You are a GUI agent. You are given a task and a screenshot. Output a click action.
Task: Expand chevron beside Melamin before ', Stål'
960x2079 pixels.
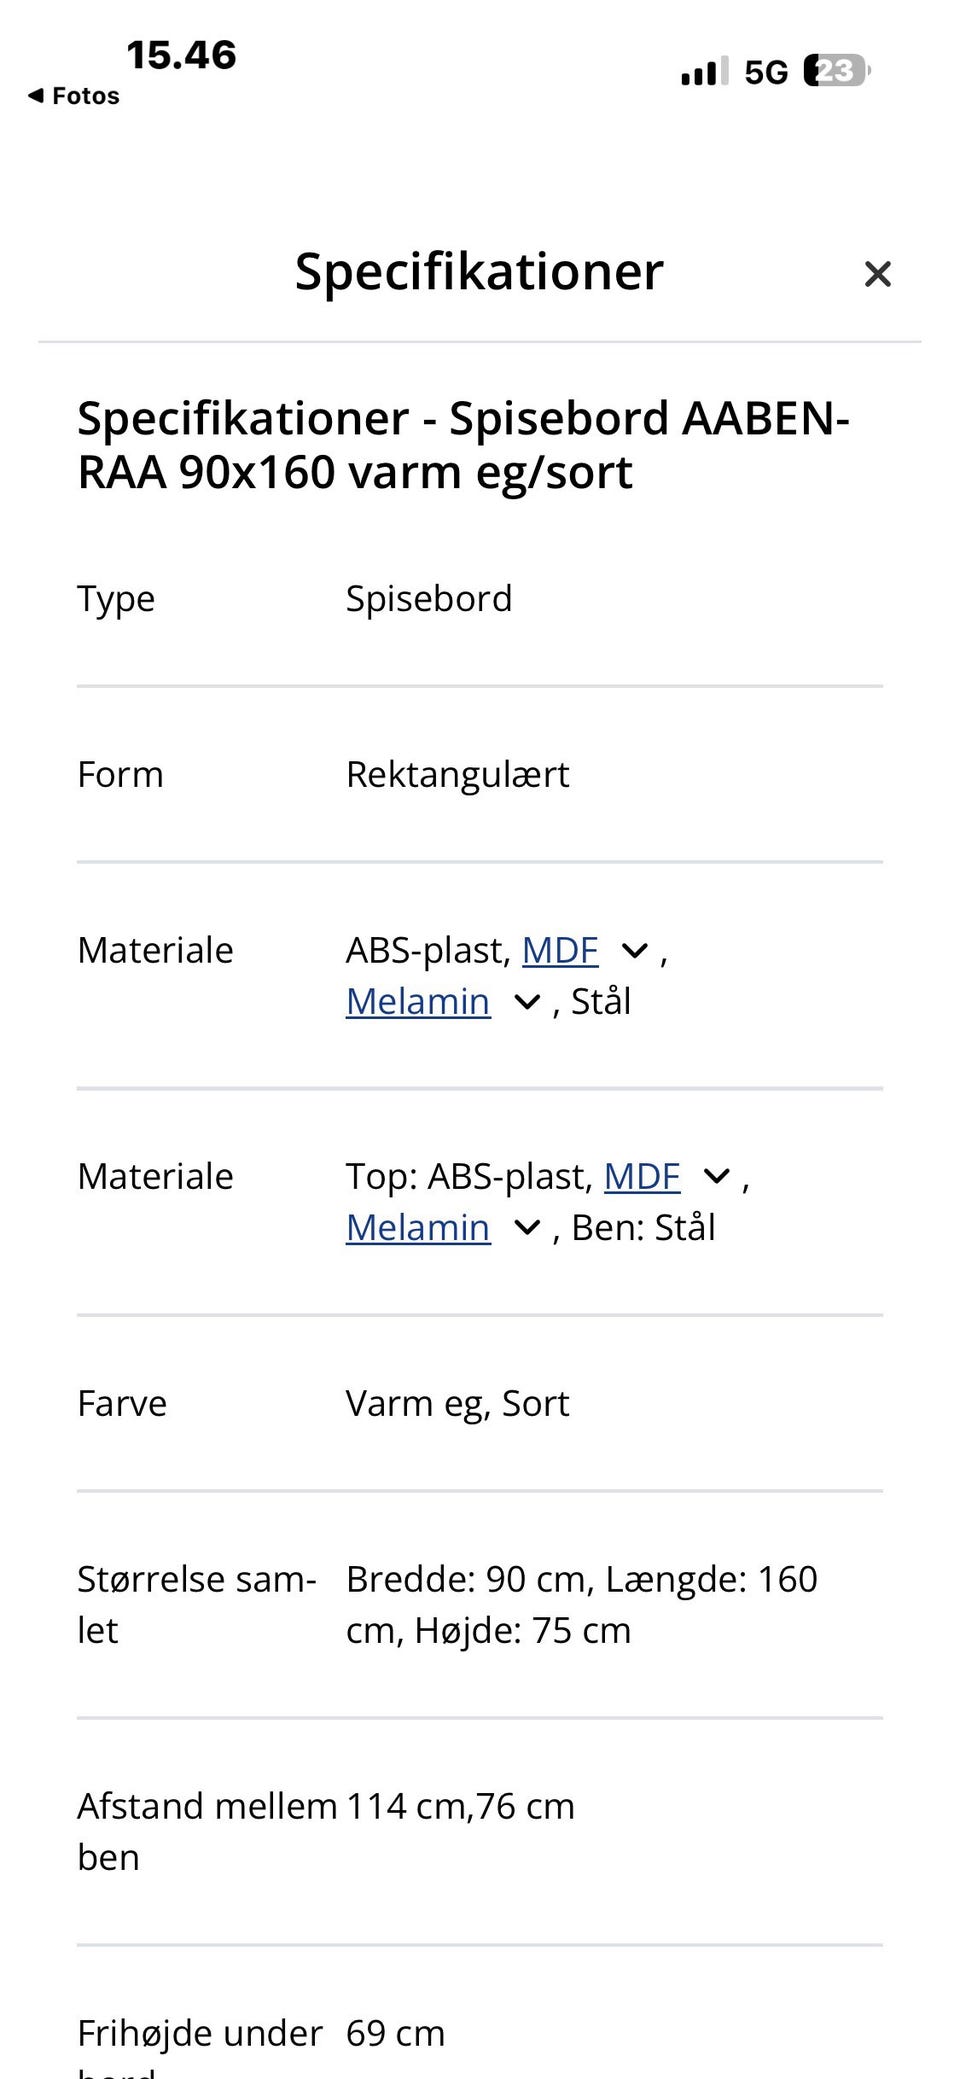pos(527,1002)
